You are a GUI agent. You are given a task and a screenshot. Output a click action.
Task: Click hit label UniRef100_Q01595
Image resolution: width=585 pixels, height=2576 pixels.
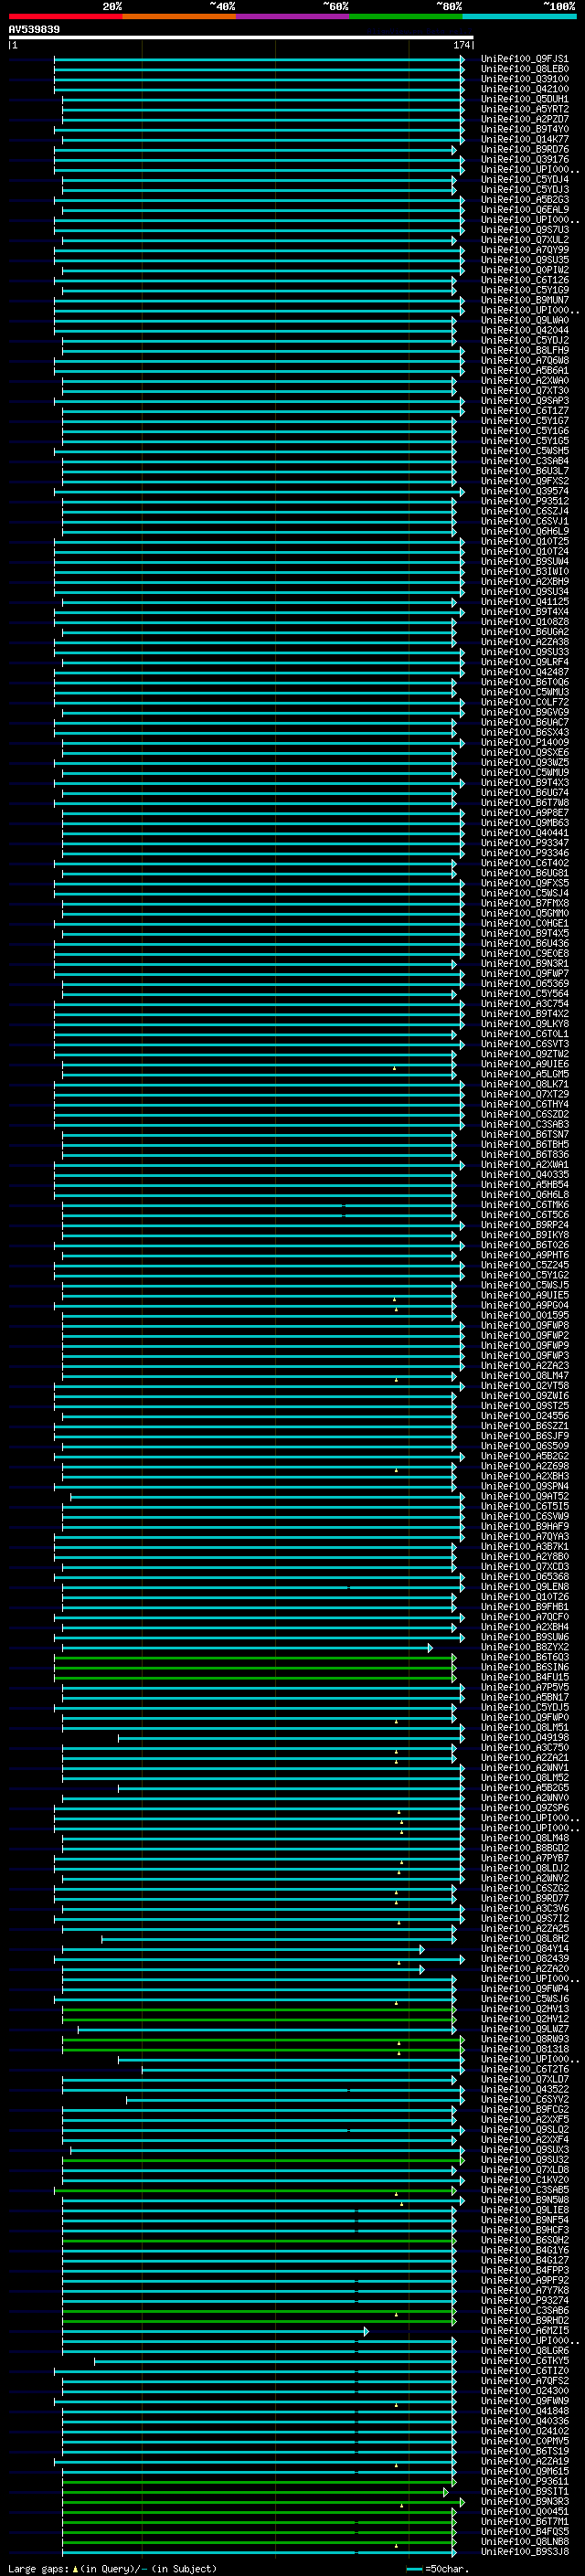524,1316
